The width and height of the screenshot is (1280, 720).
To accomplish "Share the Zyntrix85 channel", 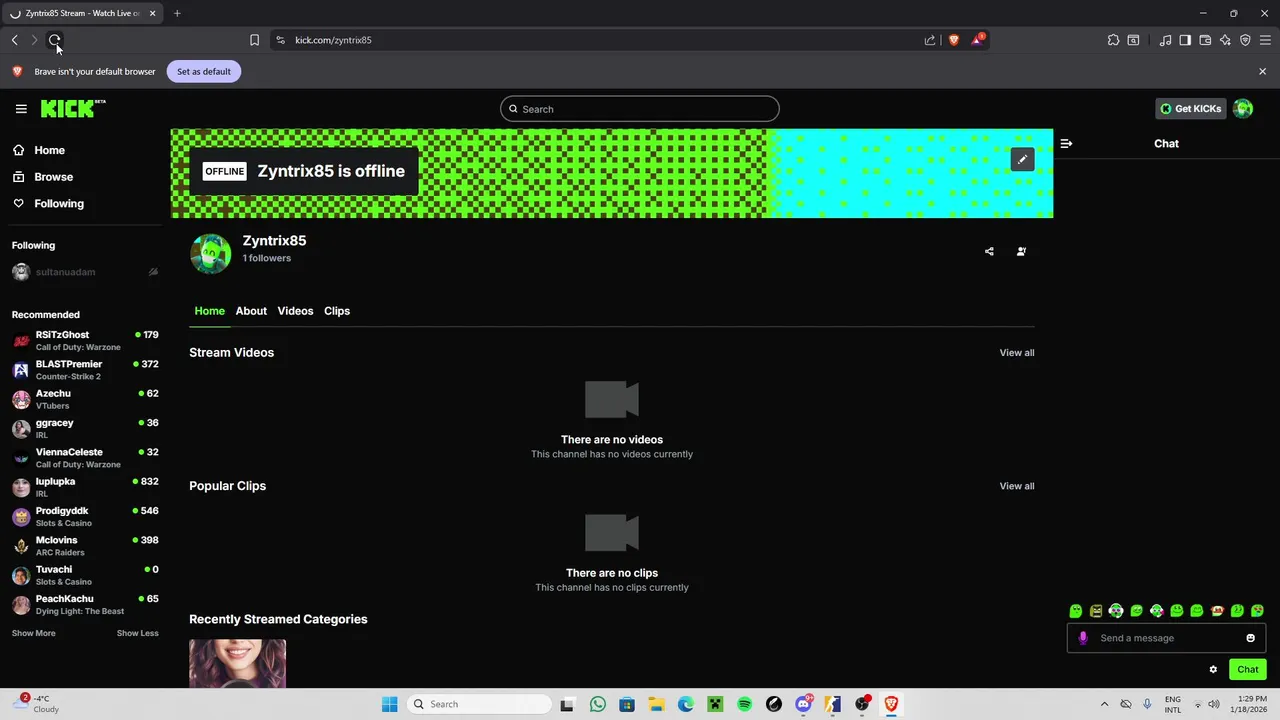I will pos(989,252).
